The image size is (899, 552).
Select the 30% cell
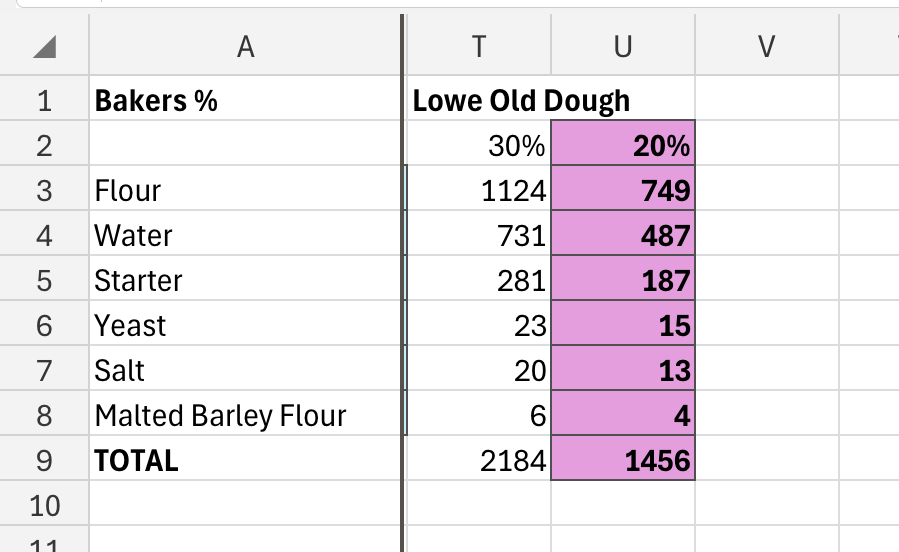point(479,146)
